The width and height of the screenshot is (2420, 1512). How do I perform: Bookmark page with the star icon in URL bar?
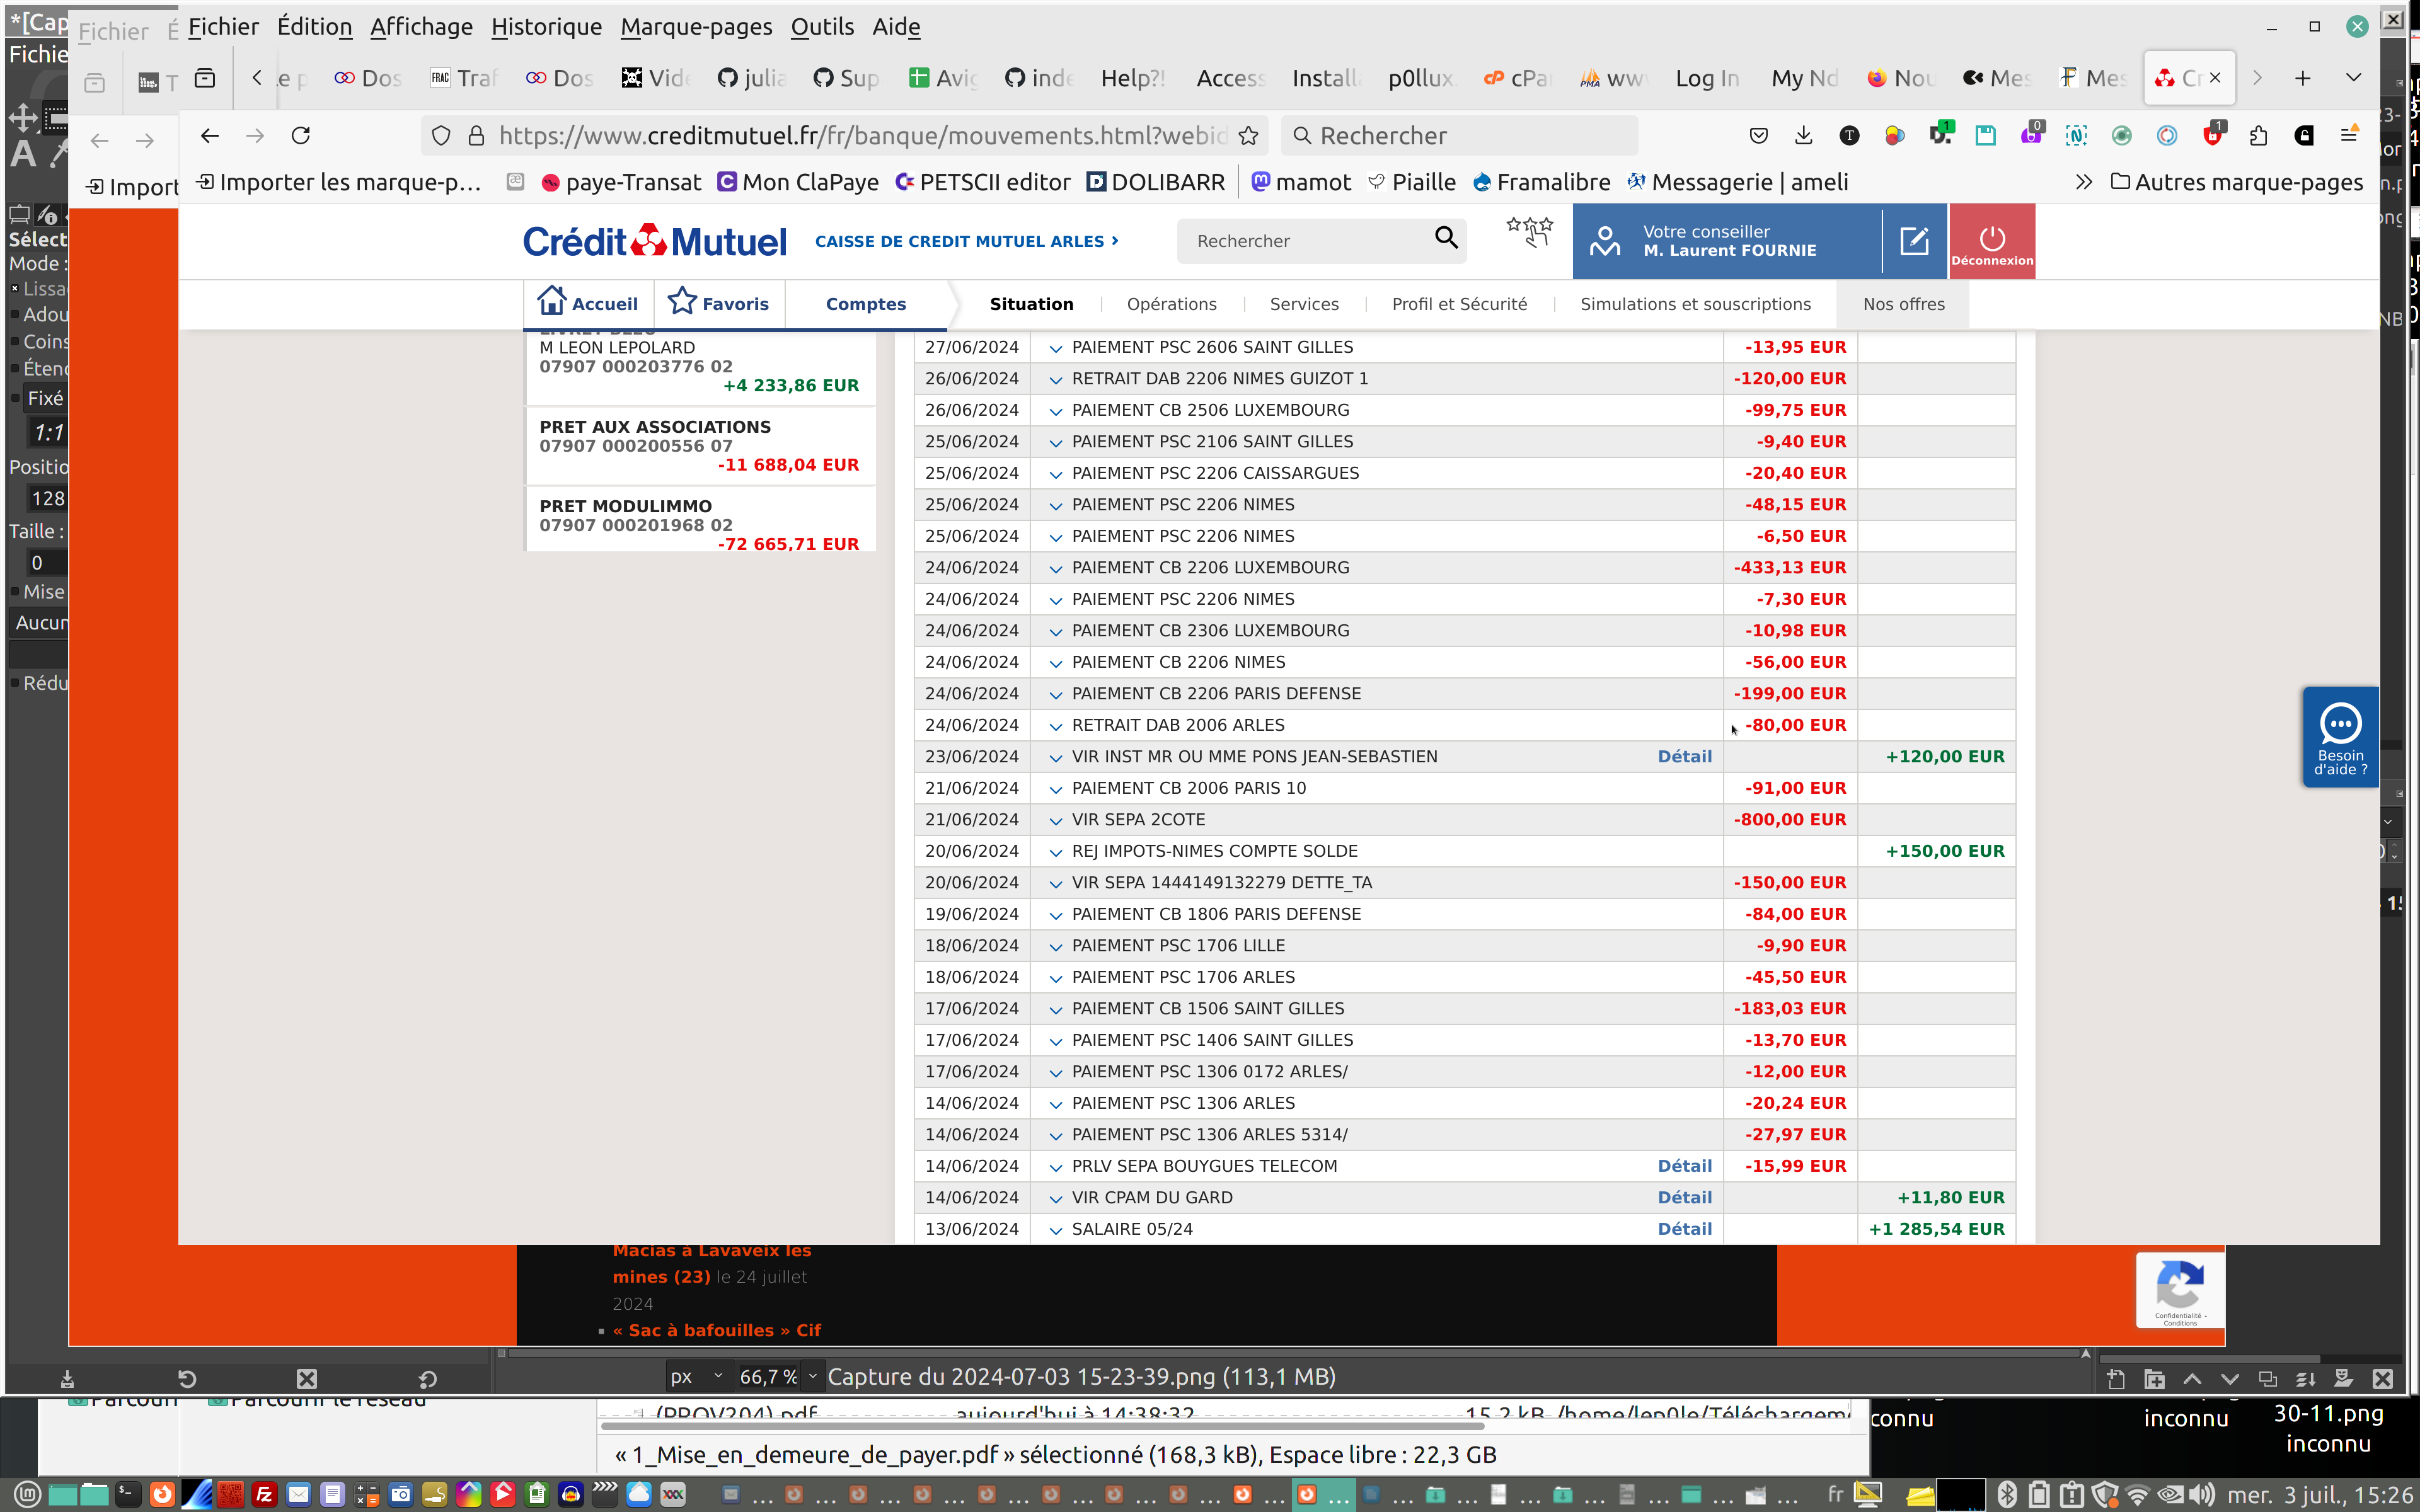(x=1248, y=136)
